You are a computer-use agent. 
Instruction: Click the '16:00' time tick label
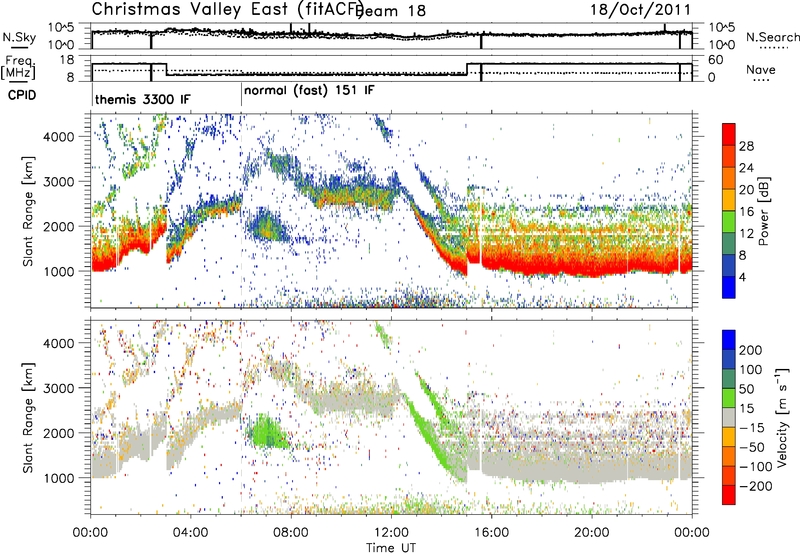pos(491,533)
